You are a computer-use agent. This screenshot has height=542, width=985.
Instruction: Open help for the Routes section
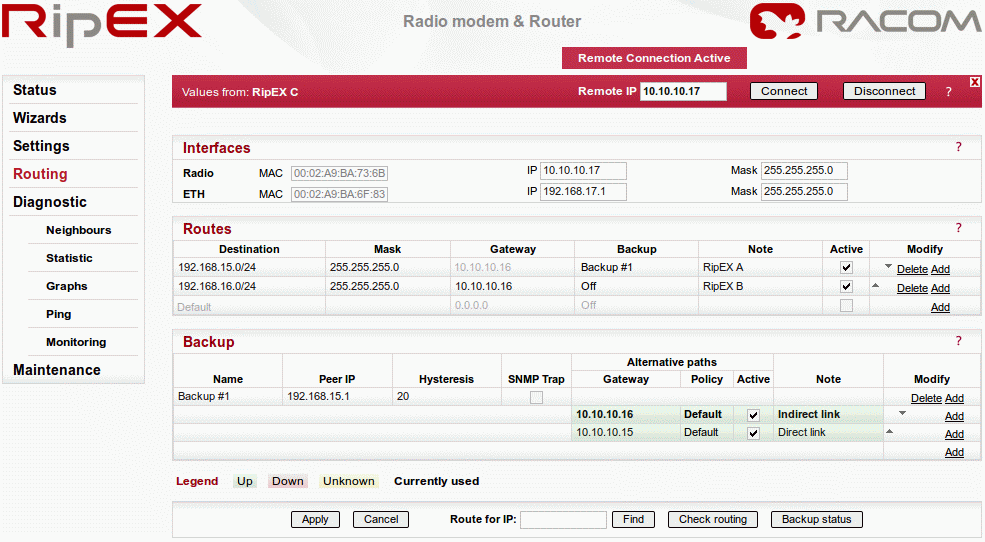pos(959,228)
